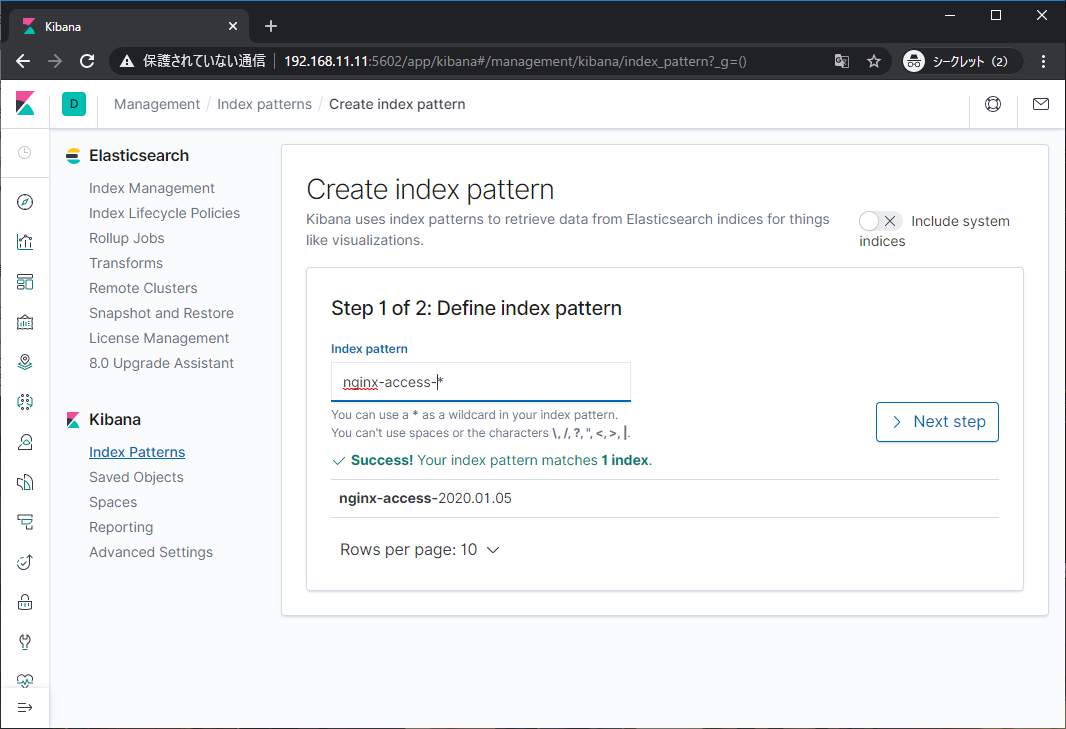Viewport: 1066px width, 729px height.
Task: Open the Dashboard app icon
Action: click(x=25, y=281)
